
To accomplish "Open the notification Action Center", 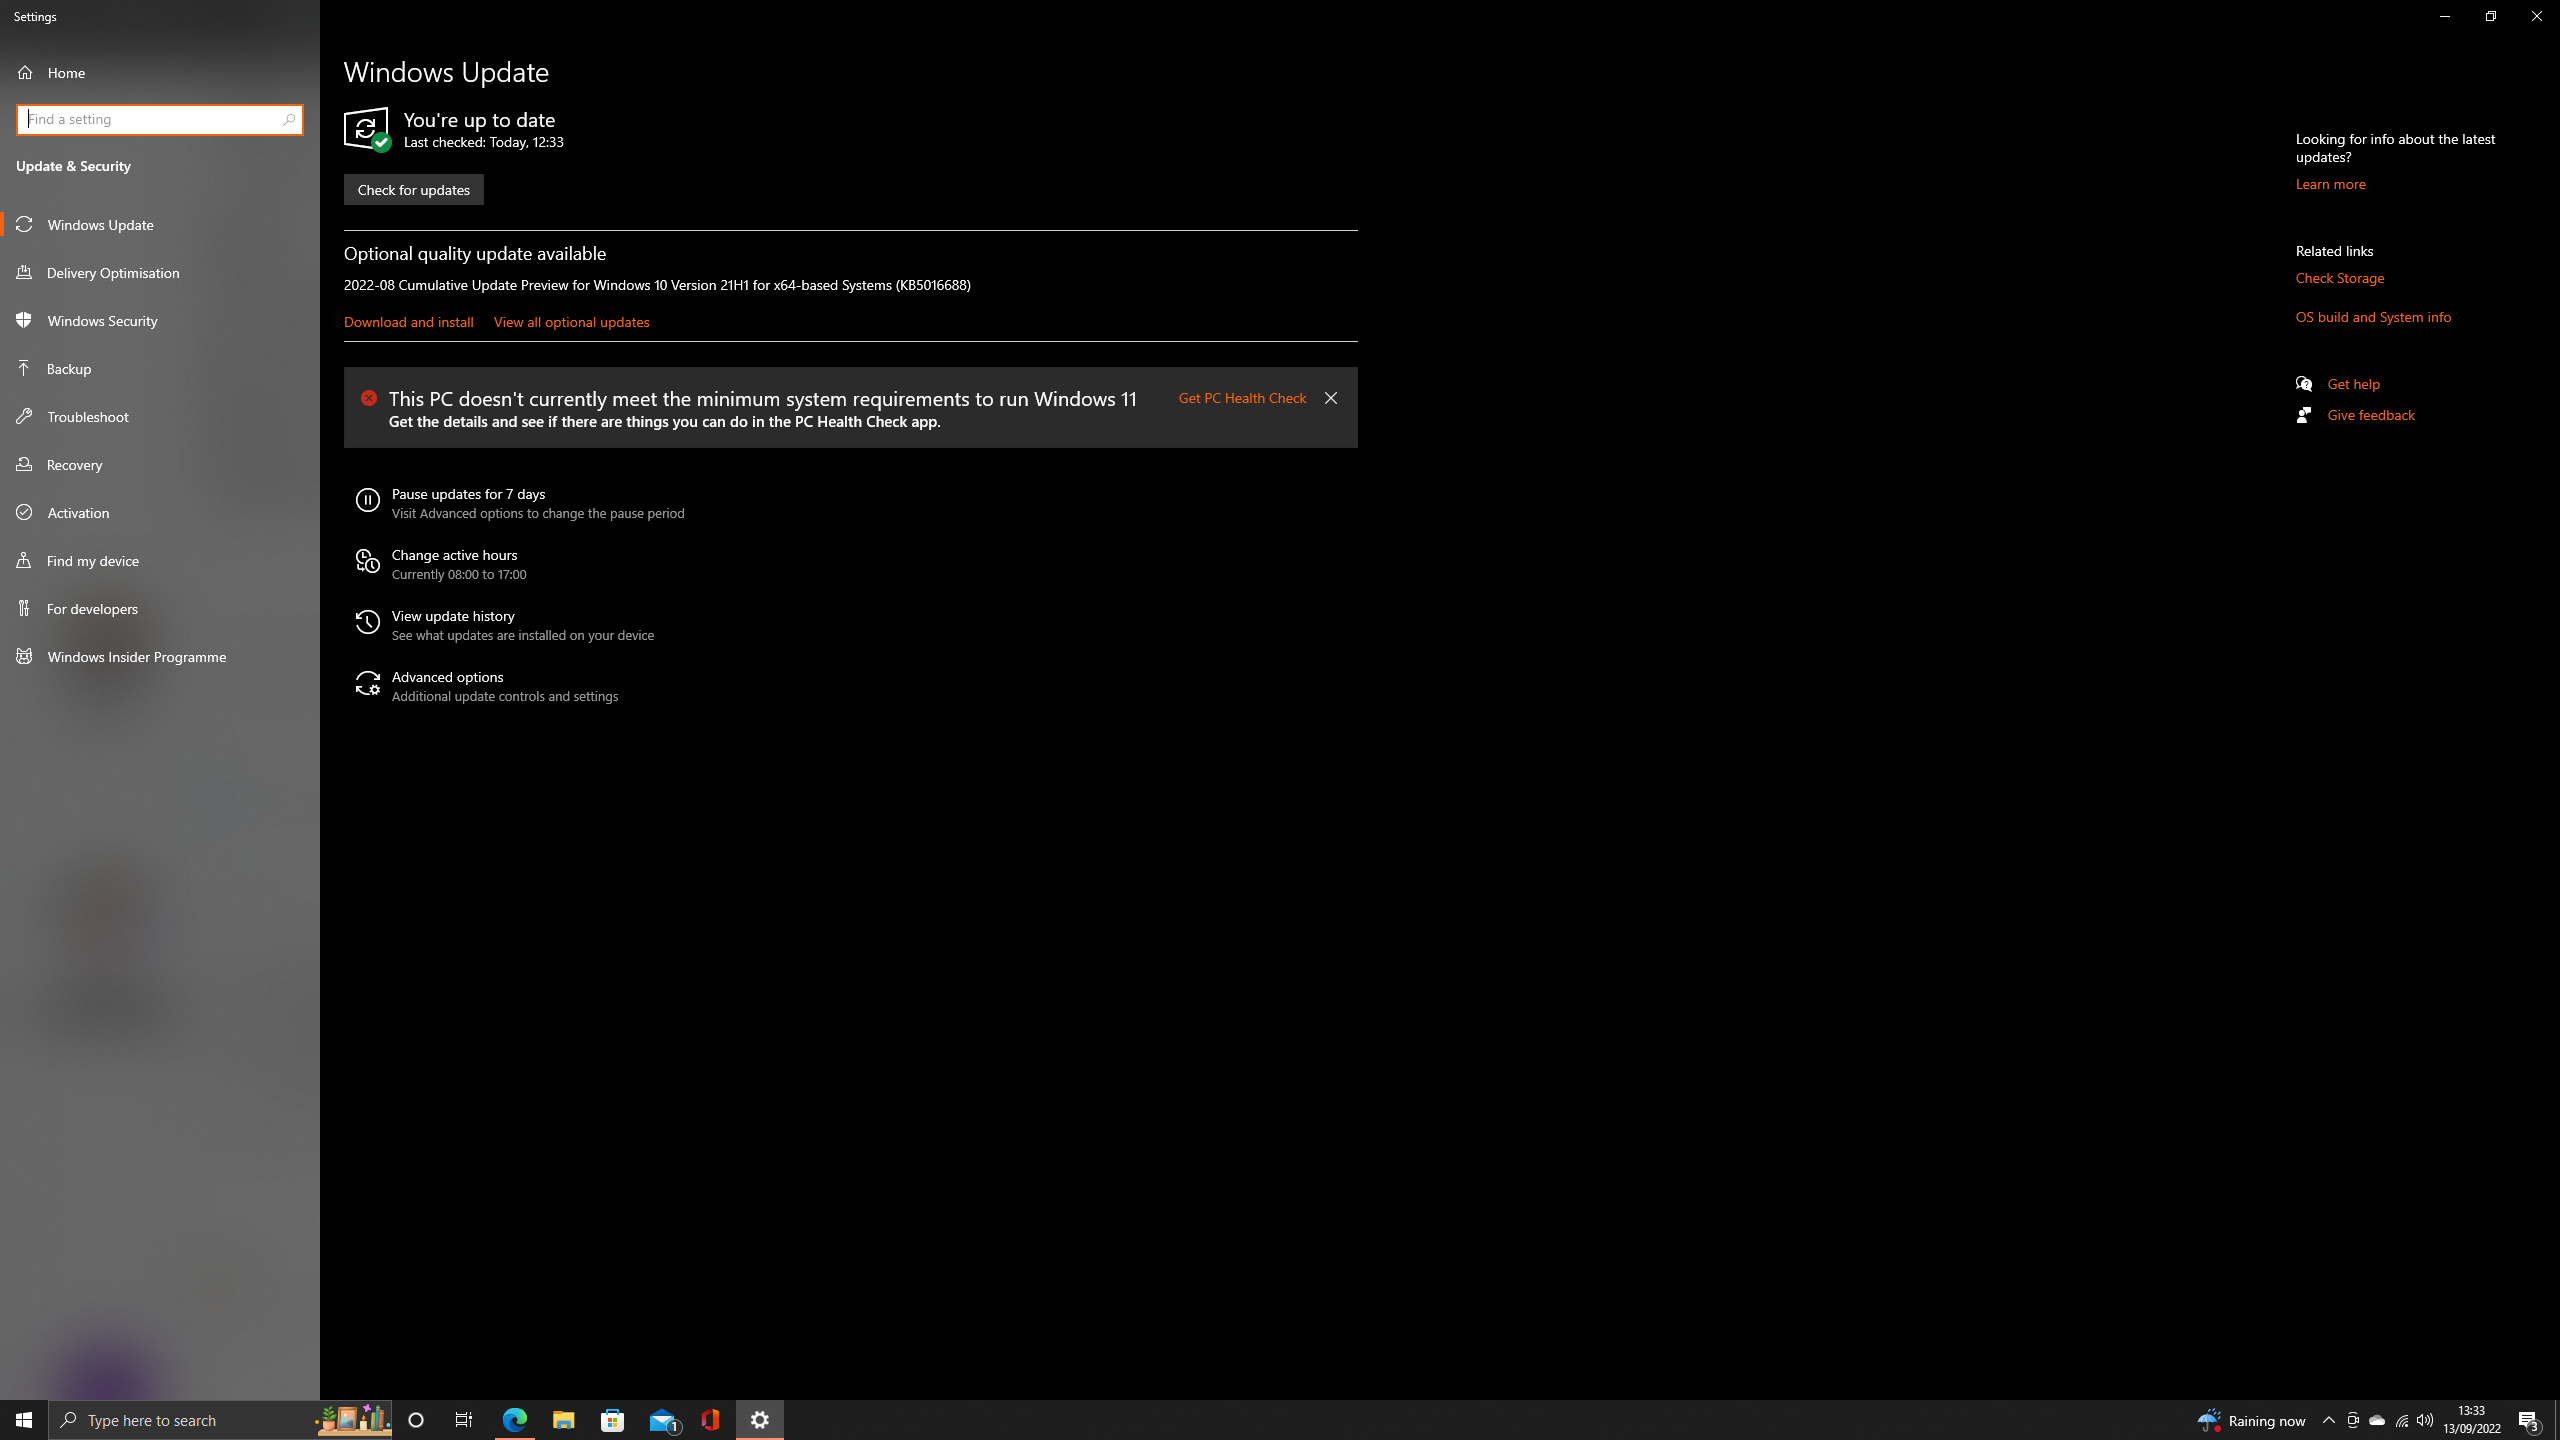I will point(2529,1420).
